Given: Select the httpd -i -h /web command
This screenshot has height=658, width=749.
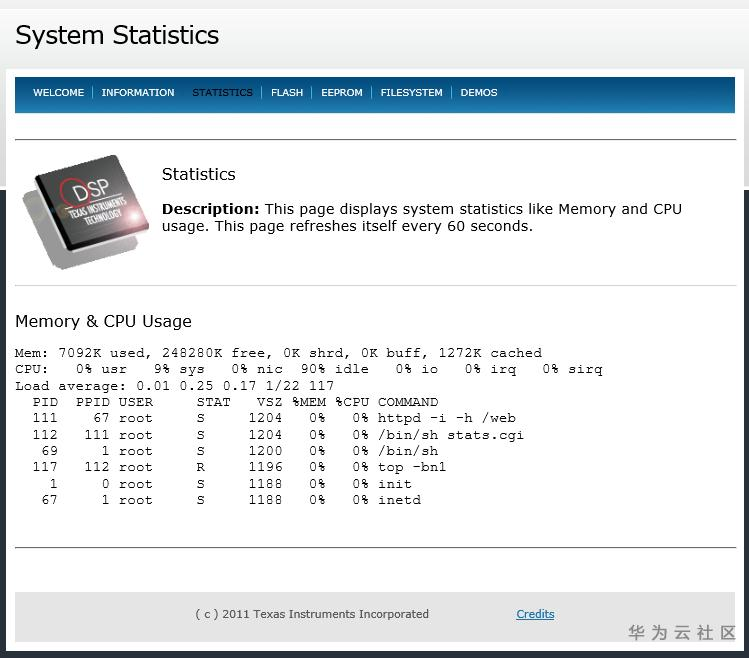Looking at the screenshot, I should [x=447, y=418].
